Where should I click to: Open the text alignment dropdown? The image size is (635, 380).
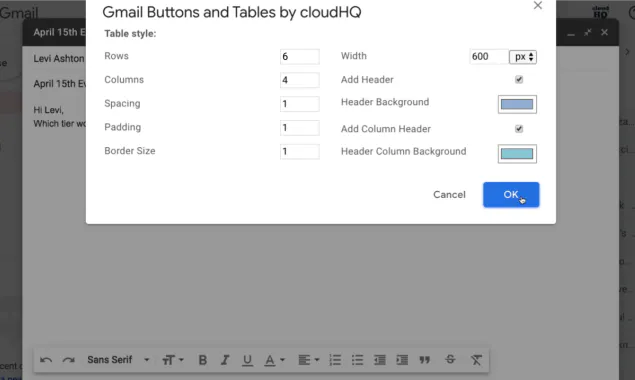(309, 360)
